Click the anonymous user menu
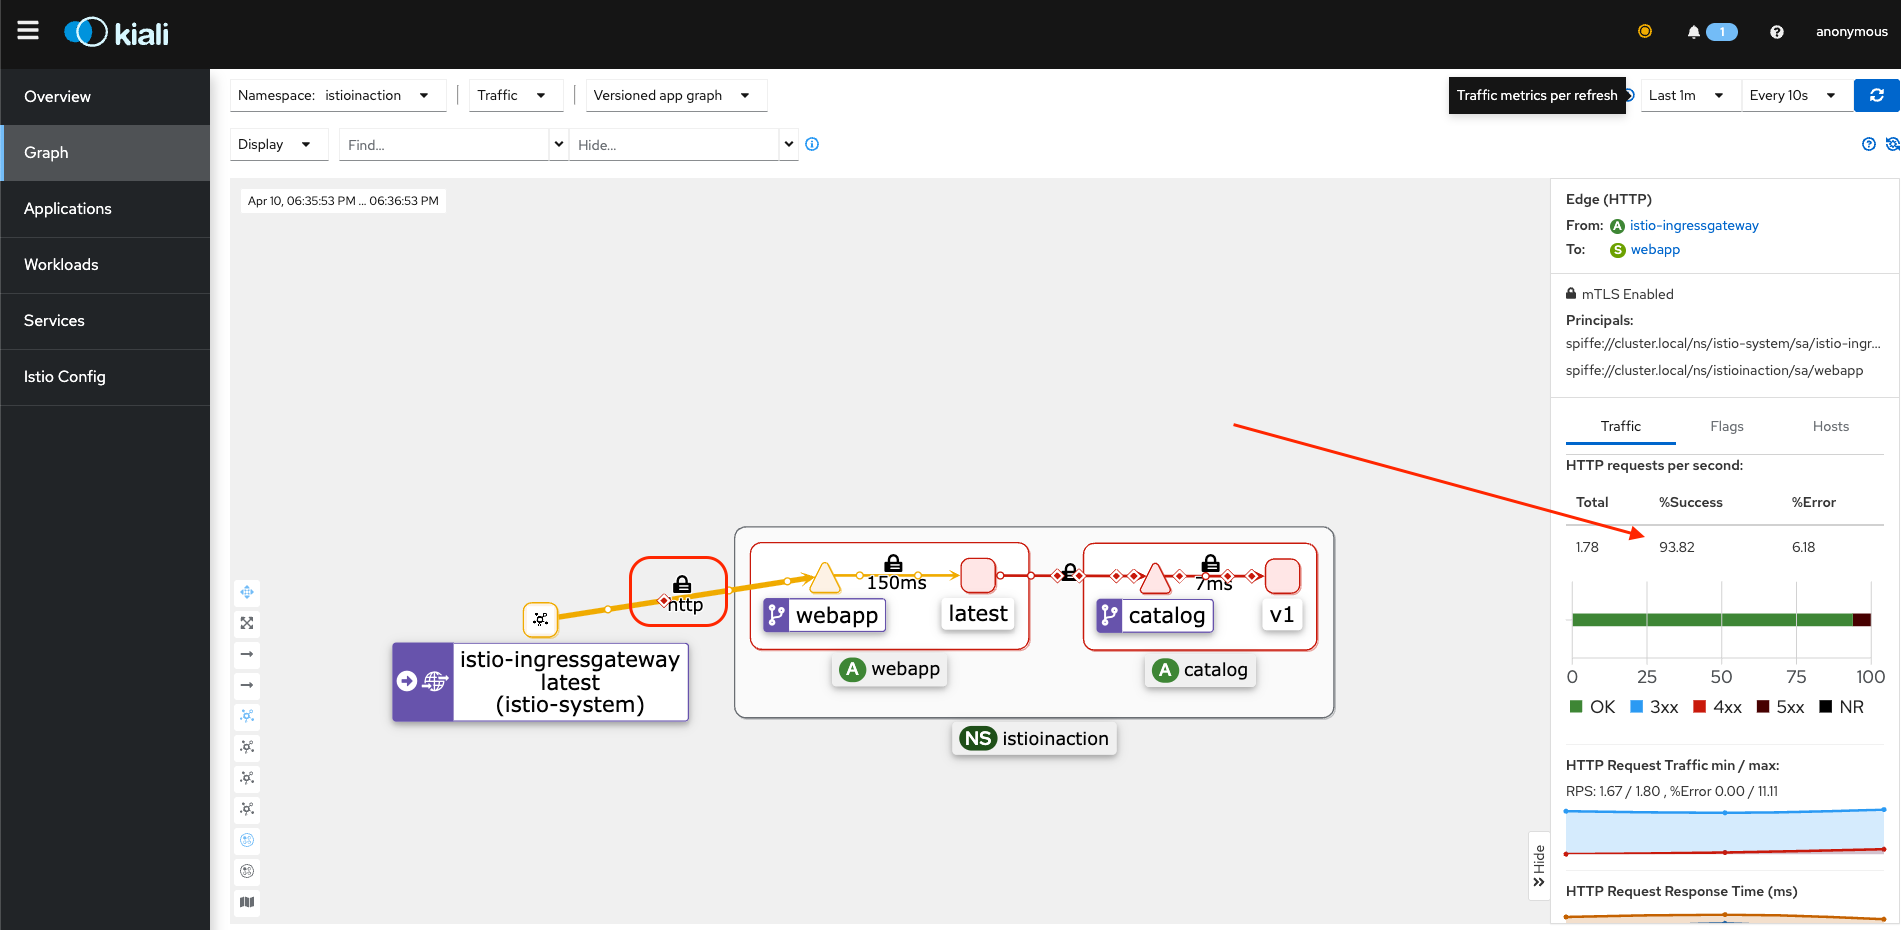Screen dimensions: 1901x930 coord(1851,32)
